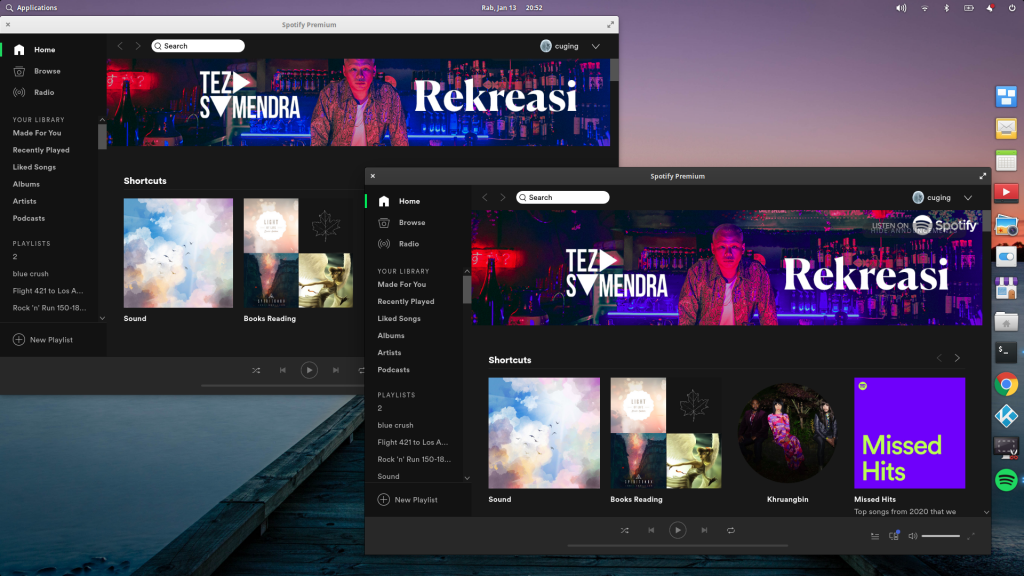Click the back window sidebar's scroll-up arrow
This screenshot has height=576, width=1024.
pos(102,120)
